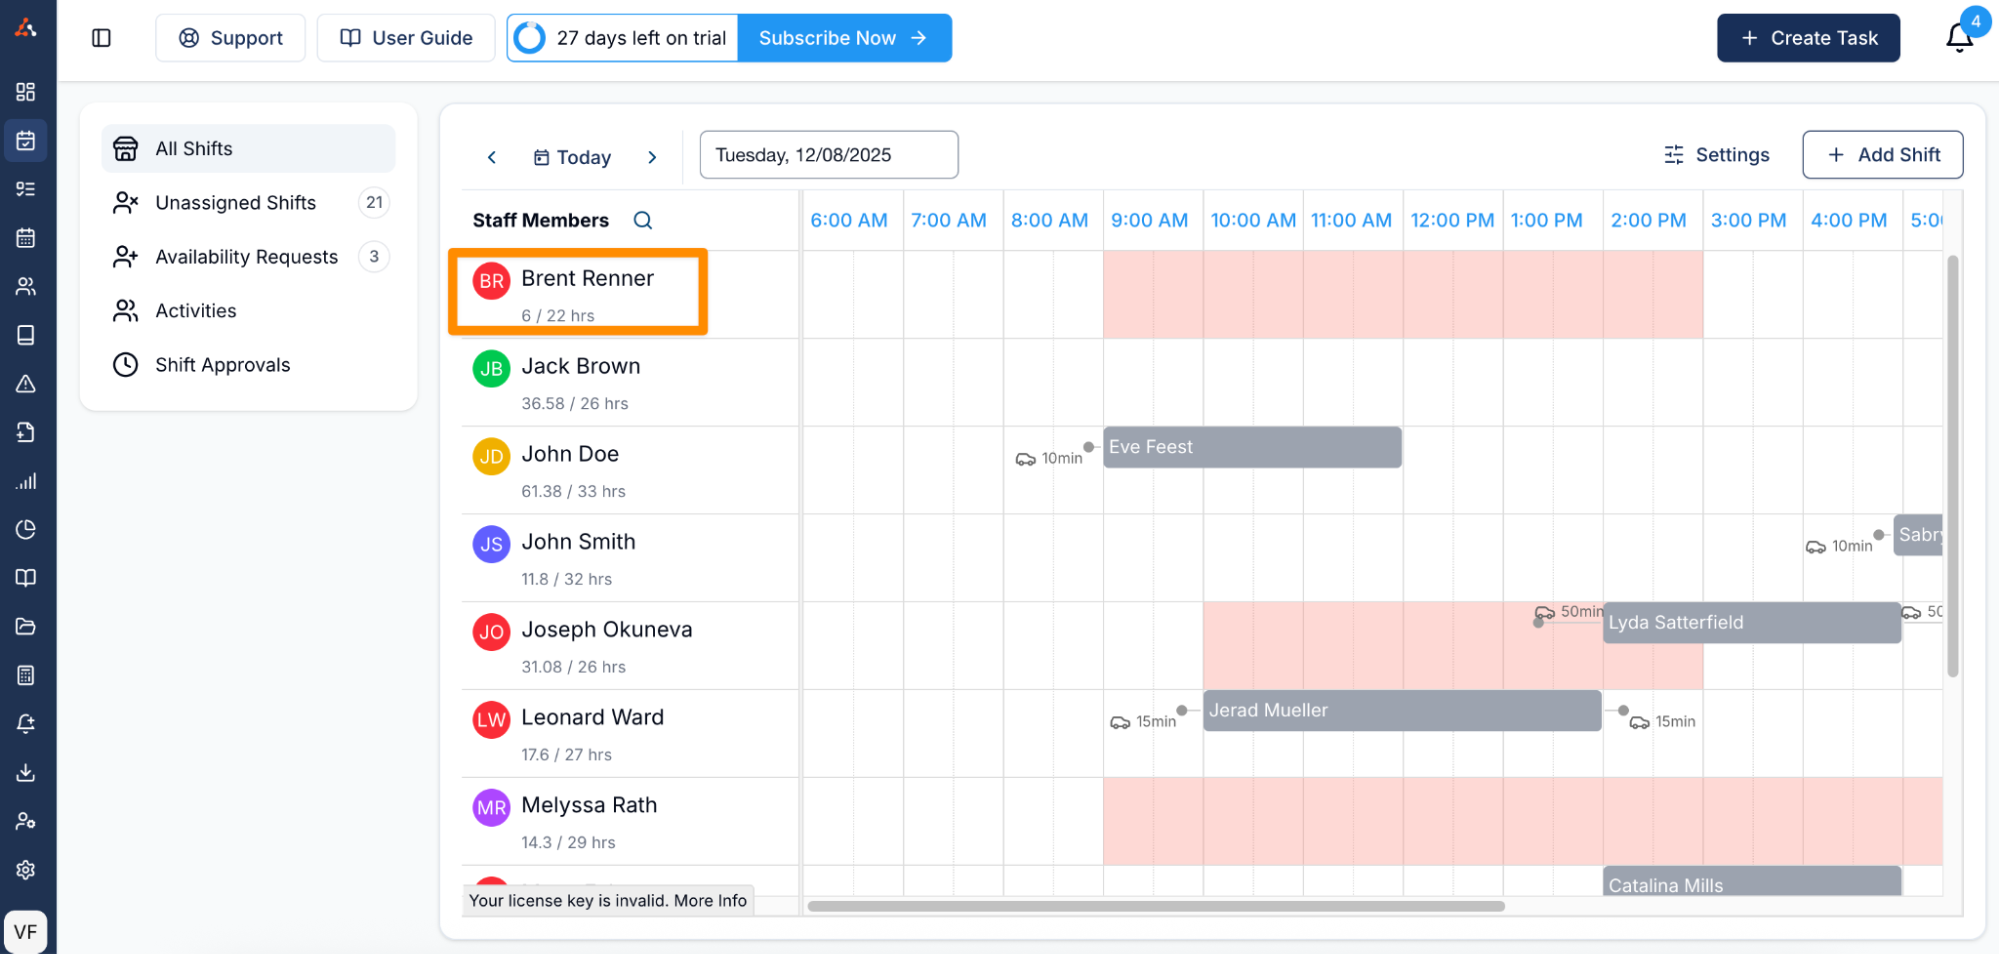Click the horizontal timeline scrollbar

click(1155, 906)
